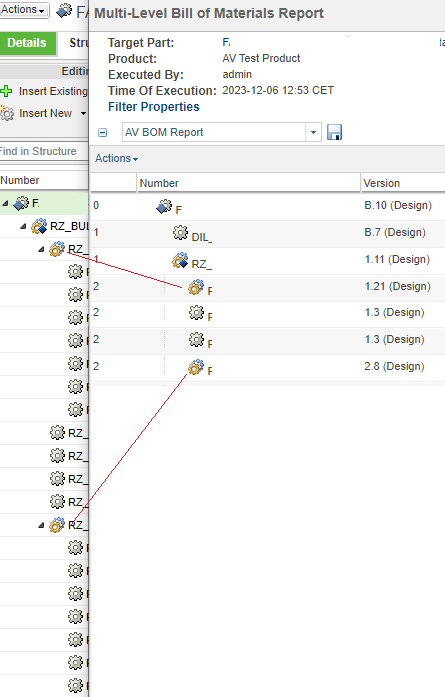Screen dimensions: 445x697
Task: Collapse the RZ_BUI tree node
Action: tap(23, 227)
